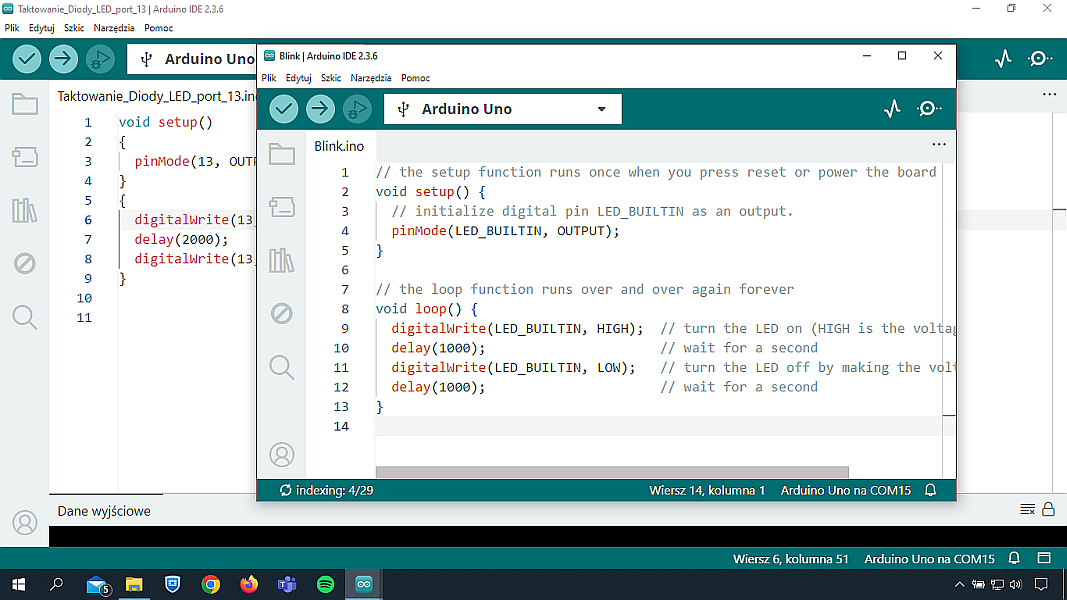Open Debug panel in Taktowanie sidebar
The width and height of the screenshot is (1067, 600).
(x=25, y=263)
